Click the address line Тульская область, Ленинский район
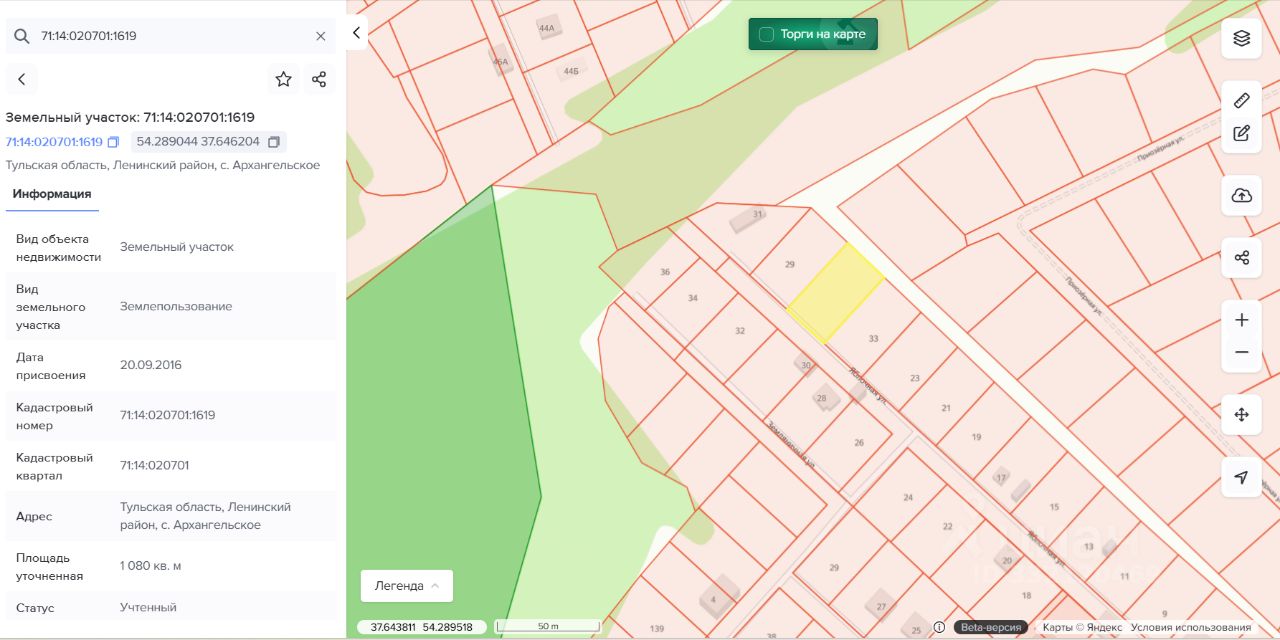 163,165
